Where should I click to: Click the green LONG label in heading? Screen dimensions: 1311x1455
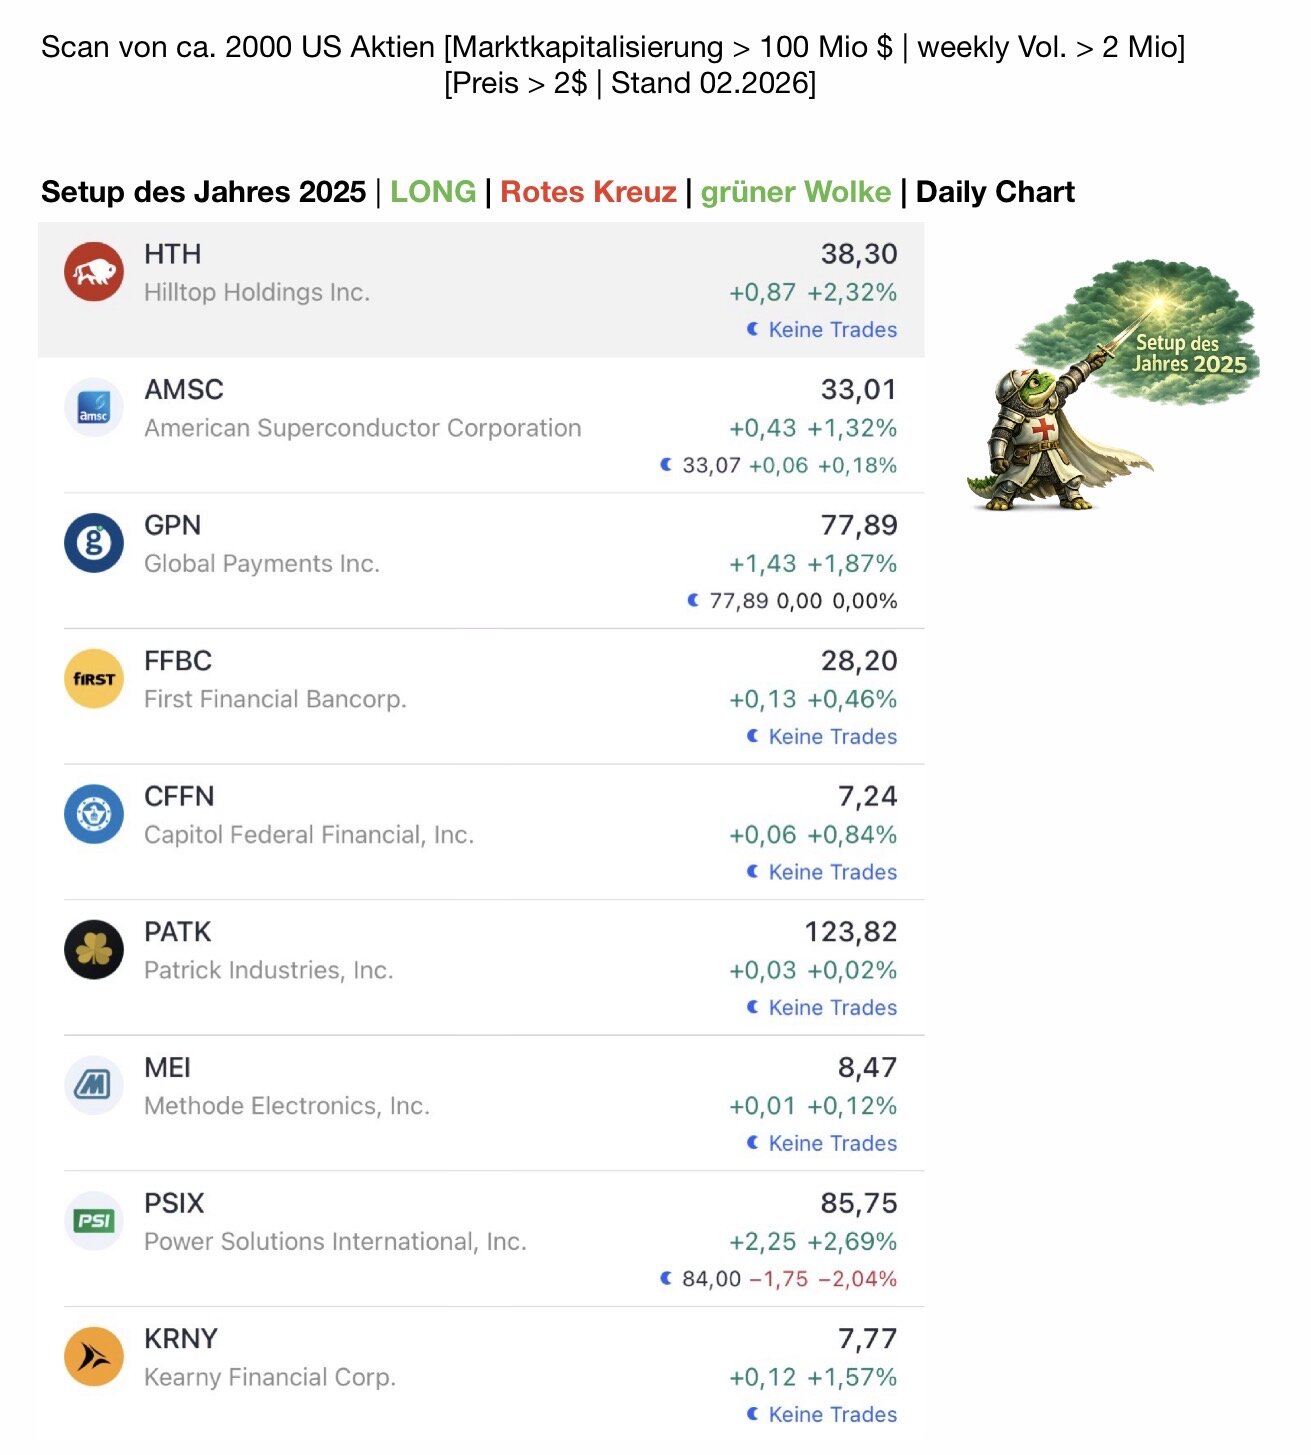coord(432,192)
